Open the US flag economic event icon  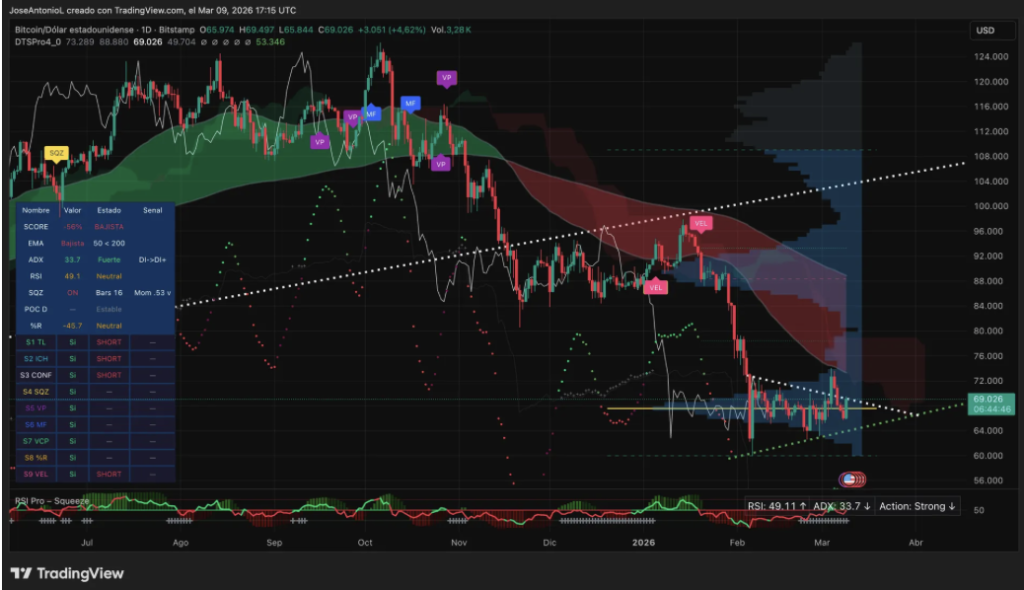click(x=852, y=479)
